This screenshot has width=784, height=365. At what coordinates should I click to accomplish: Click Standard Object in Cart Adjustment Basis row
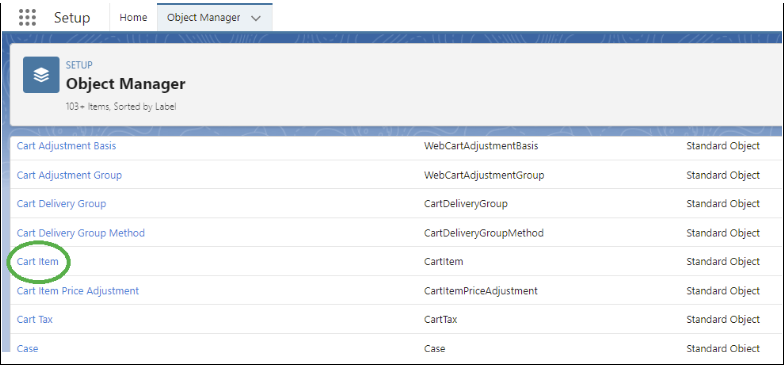pyautogui.click(x=723, y=146)
